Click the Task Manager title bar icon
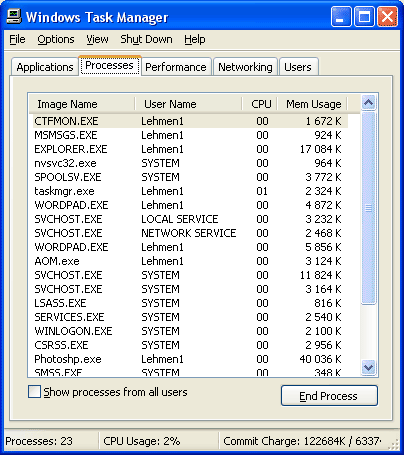 [14, 17]
